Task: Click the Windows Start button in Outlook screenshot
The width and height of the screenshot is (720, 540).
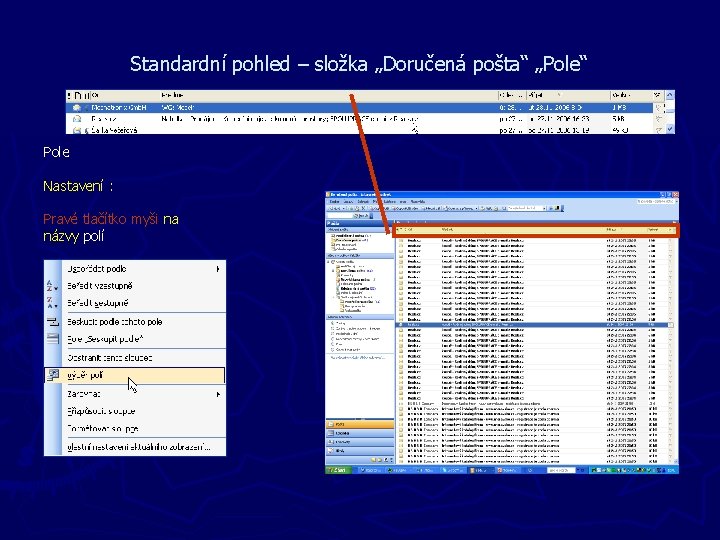Action: click(337, 470)
